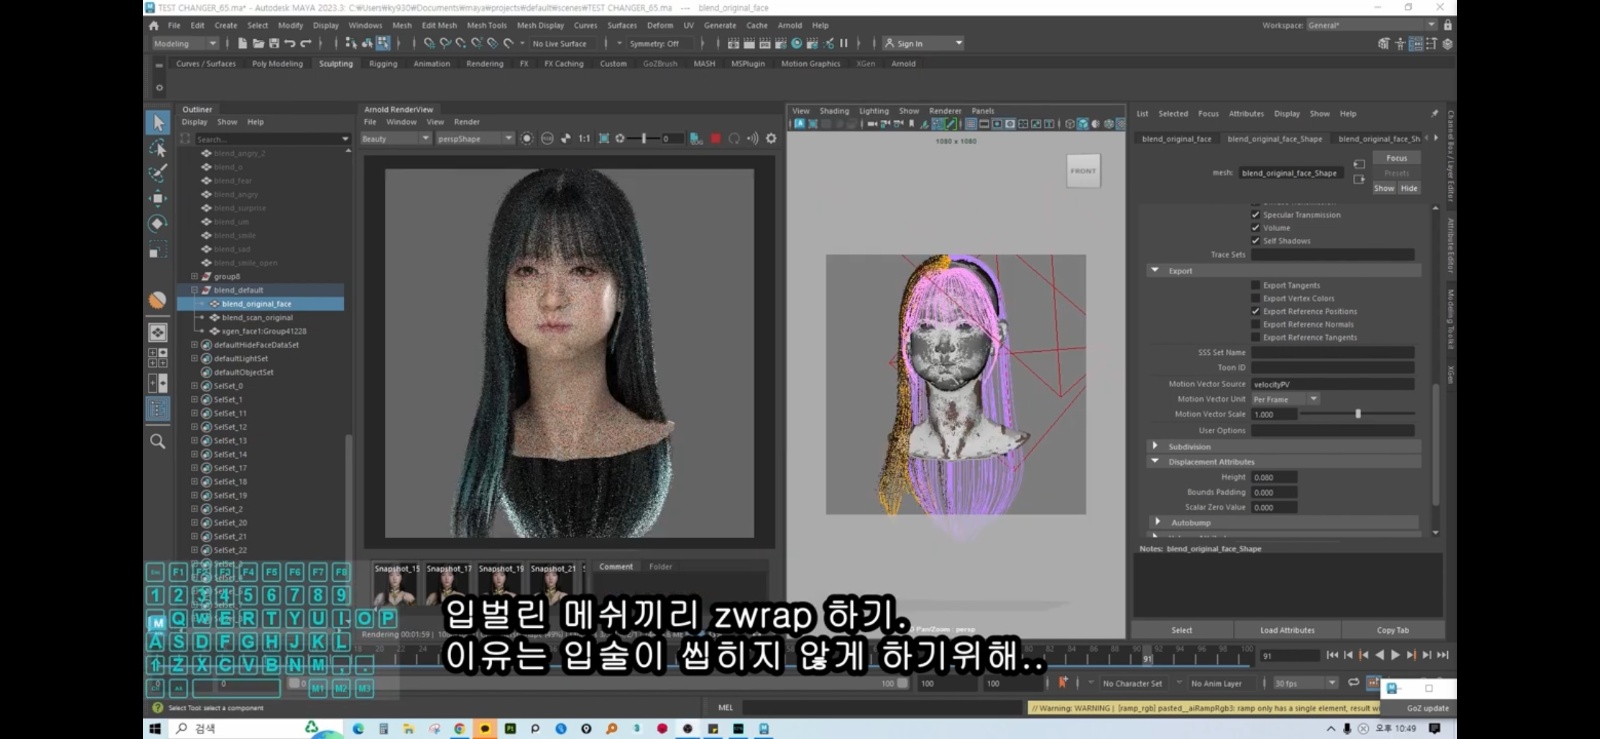Open the Beauty AOV dropdown in RenderView
1600x739 pixels.
[x=395, y=139]
